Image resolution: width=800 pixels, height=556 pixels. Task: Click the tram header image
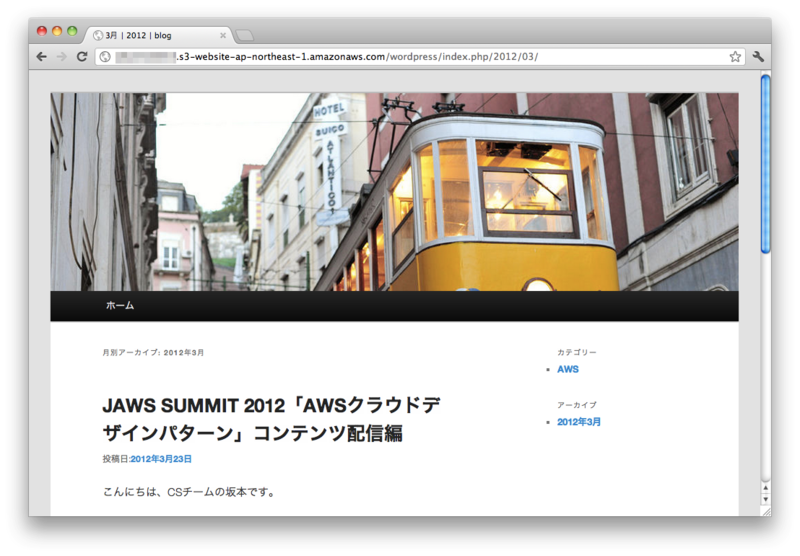pos(394,192)
